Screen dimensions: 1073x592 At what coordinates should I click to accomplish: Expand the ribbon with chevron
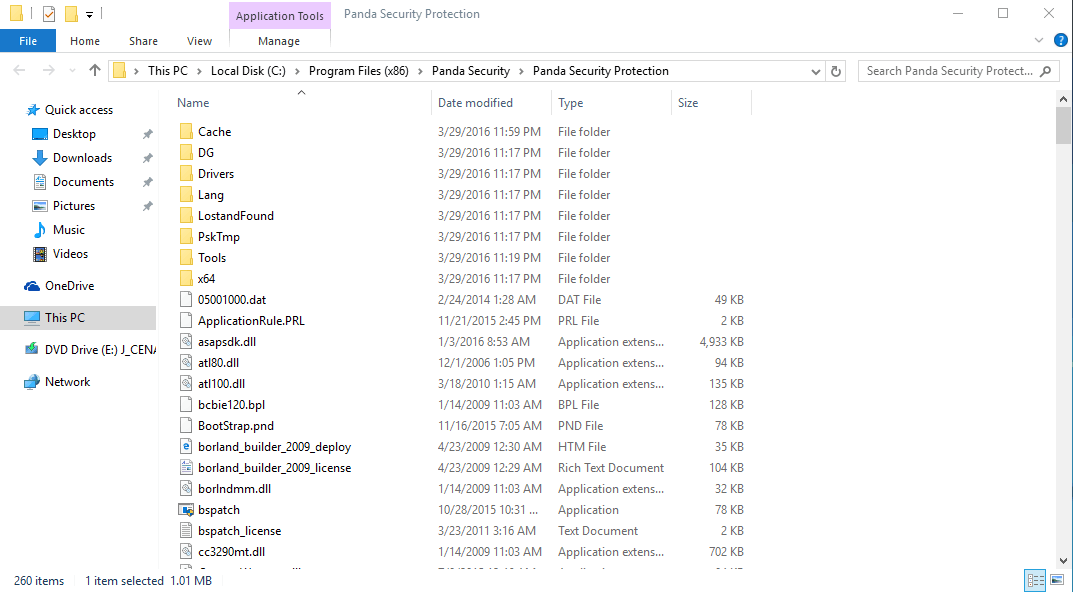pos(1039,40)
